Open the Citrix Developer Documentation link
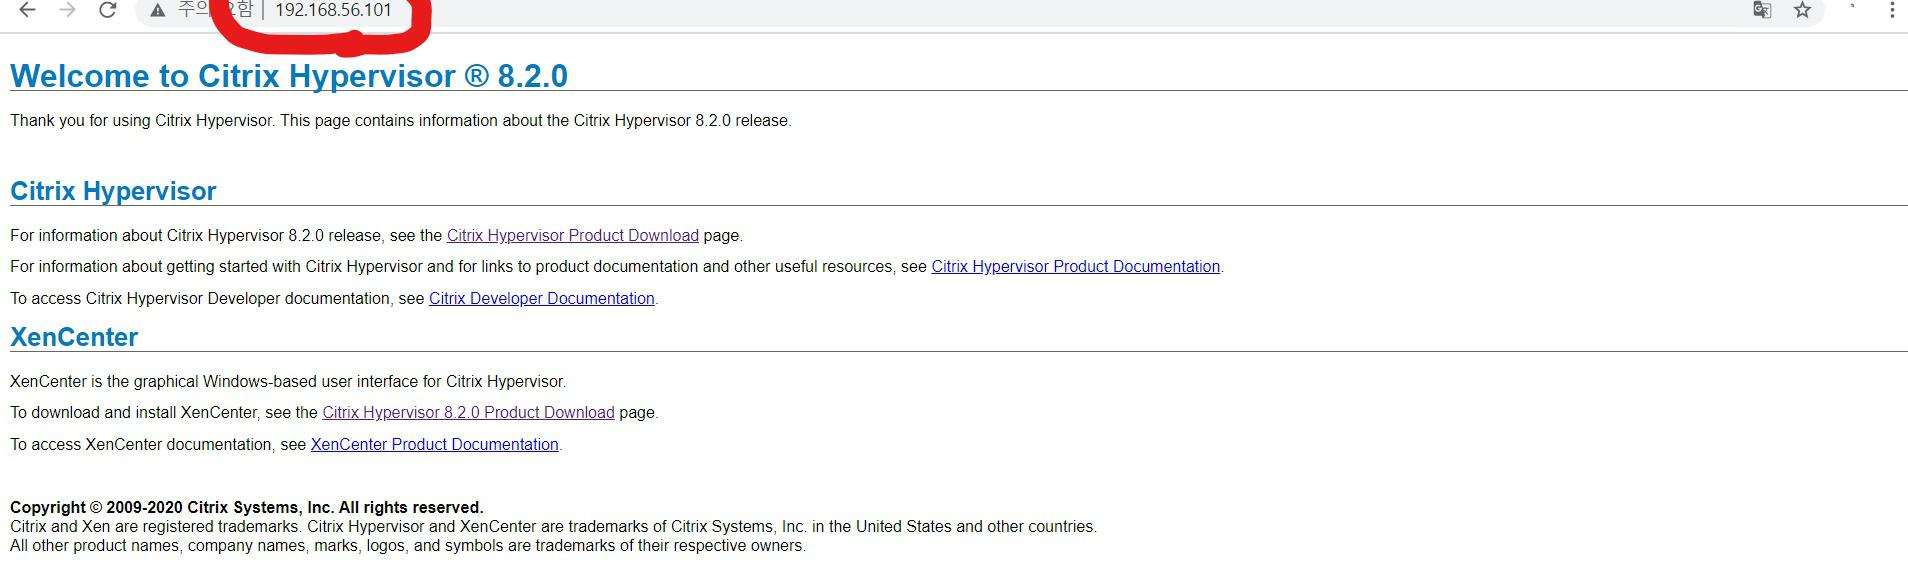Image resolution: width=1908 pixels, height=586 pixels. coord(541,299)
